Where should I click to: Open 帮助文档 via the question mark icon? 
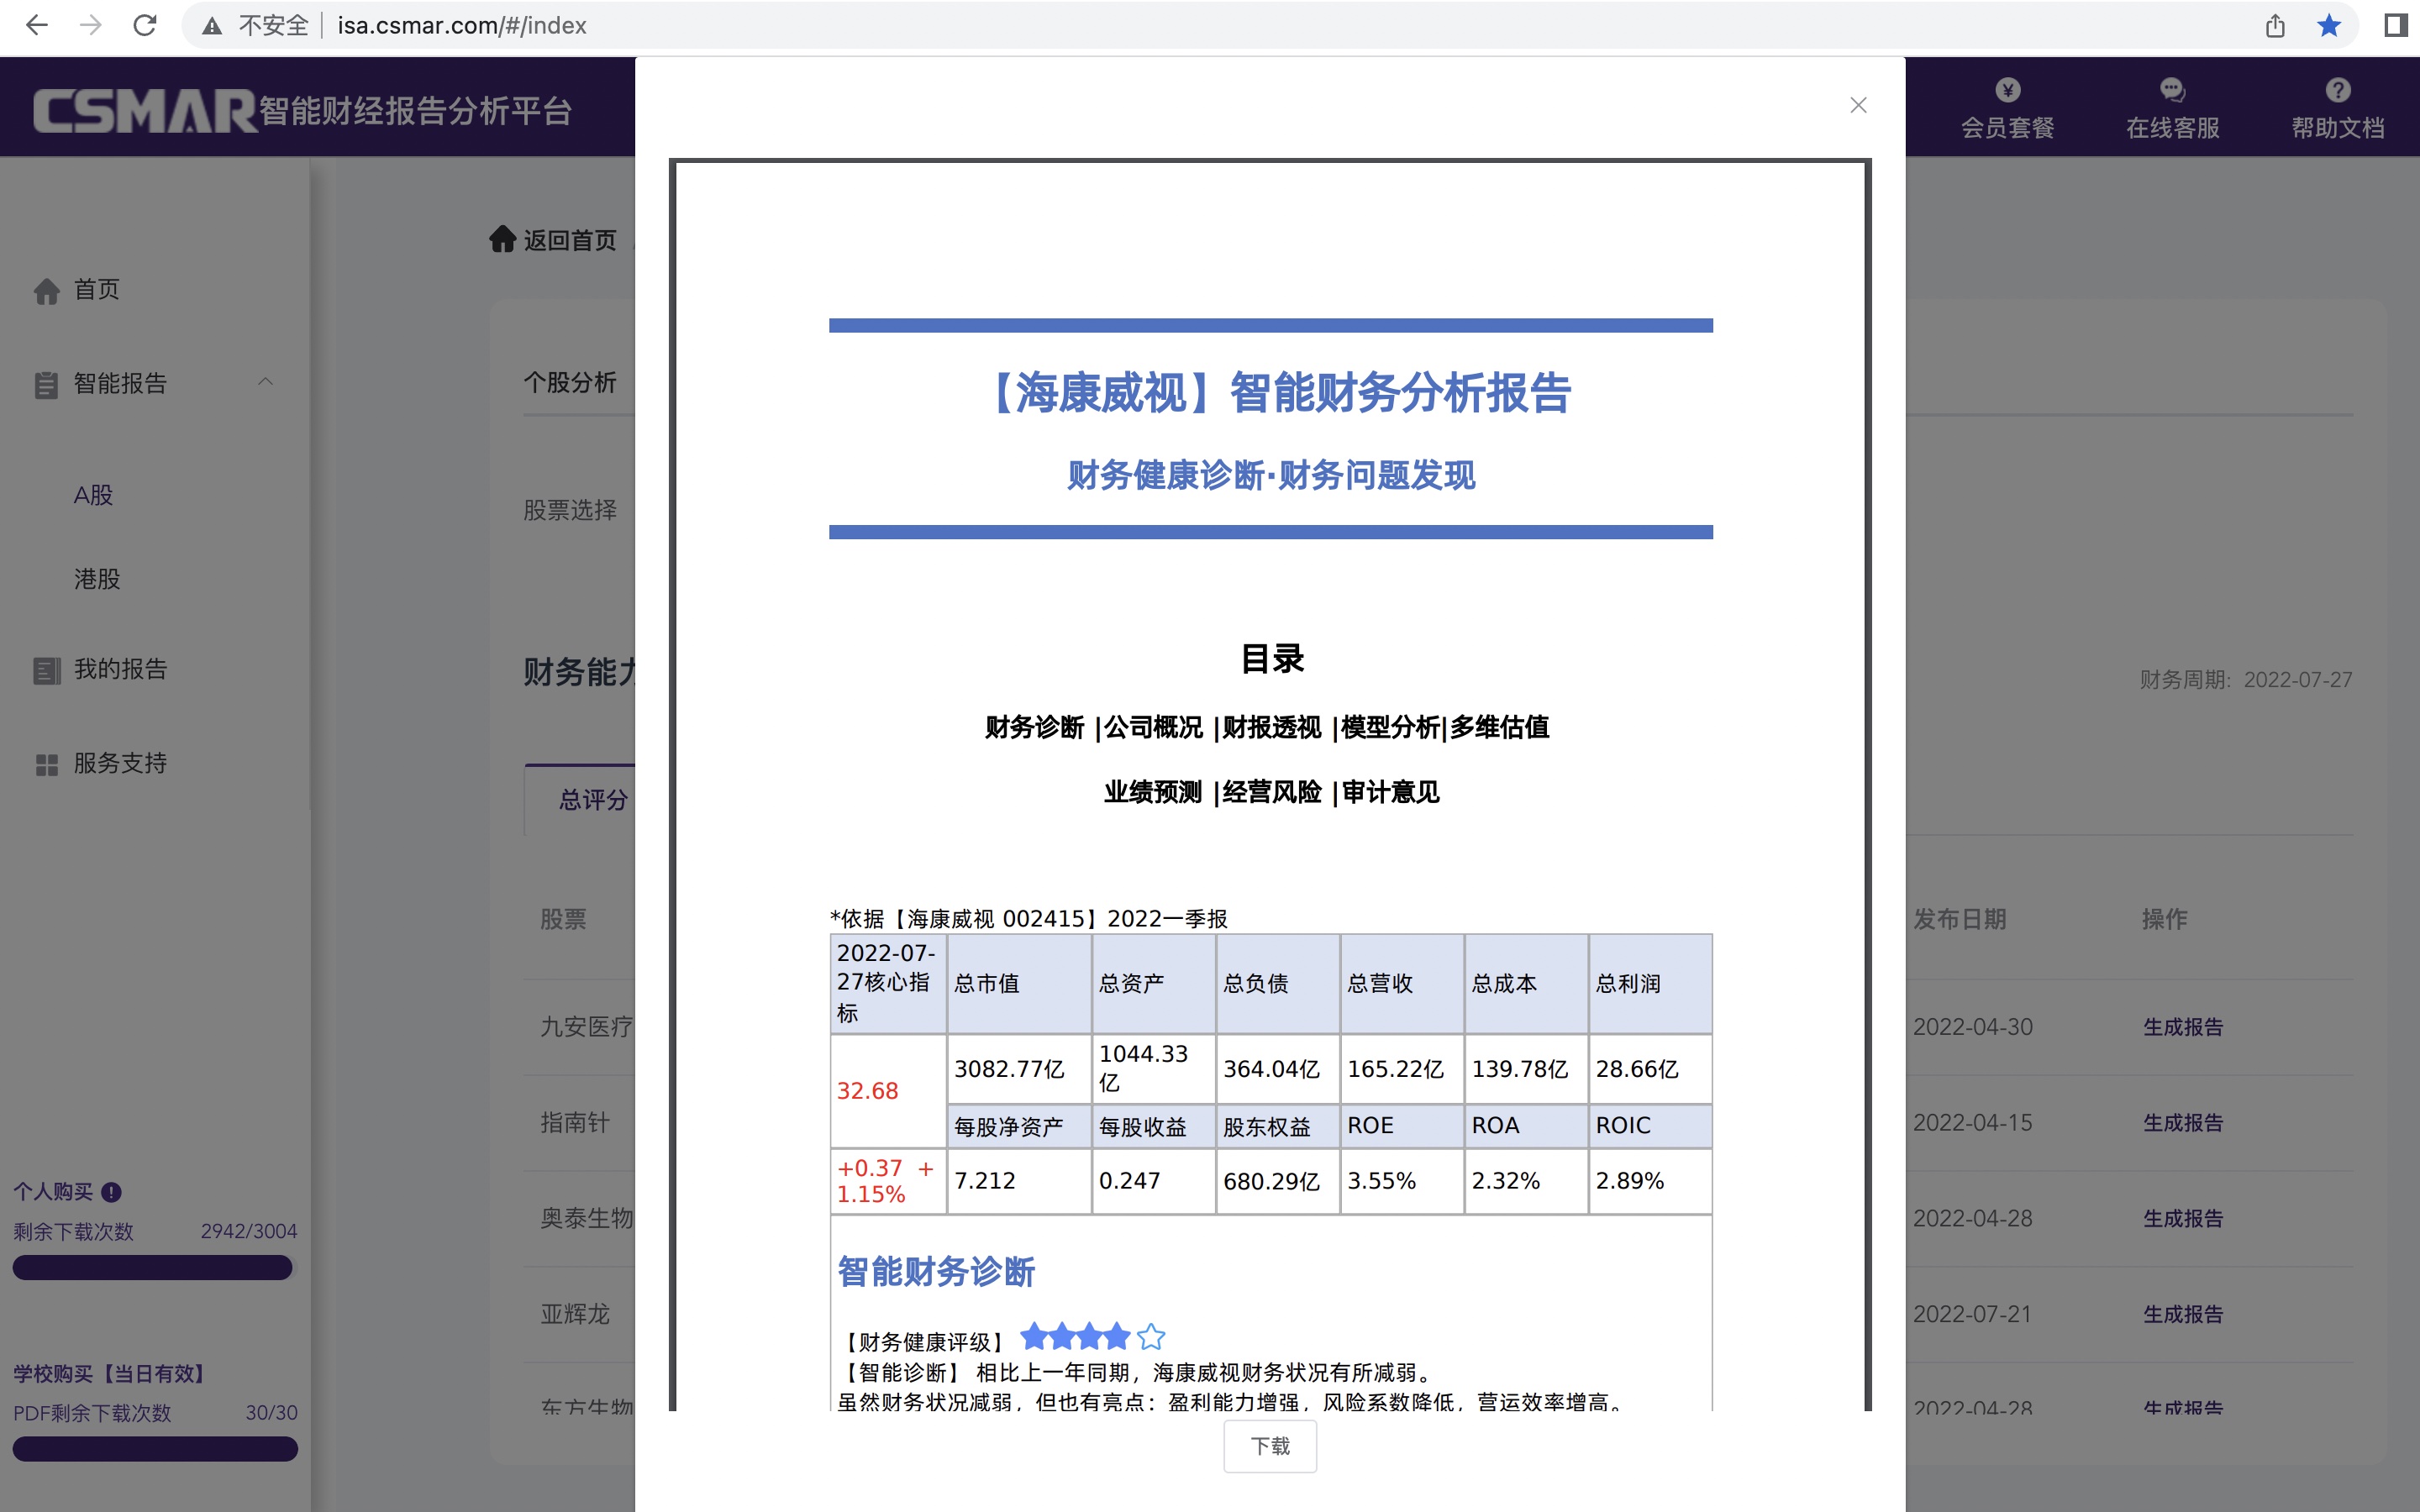click(2336, 89)
